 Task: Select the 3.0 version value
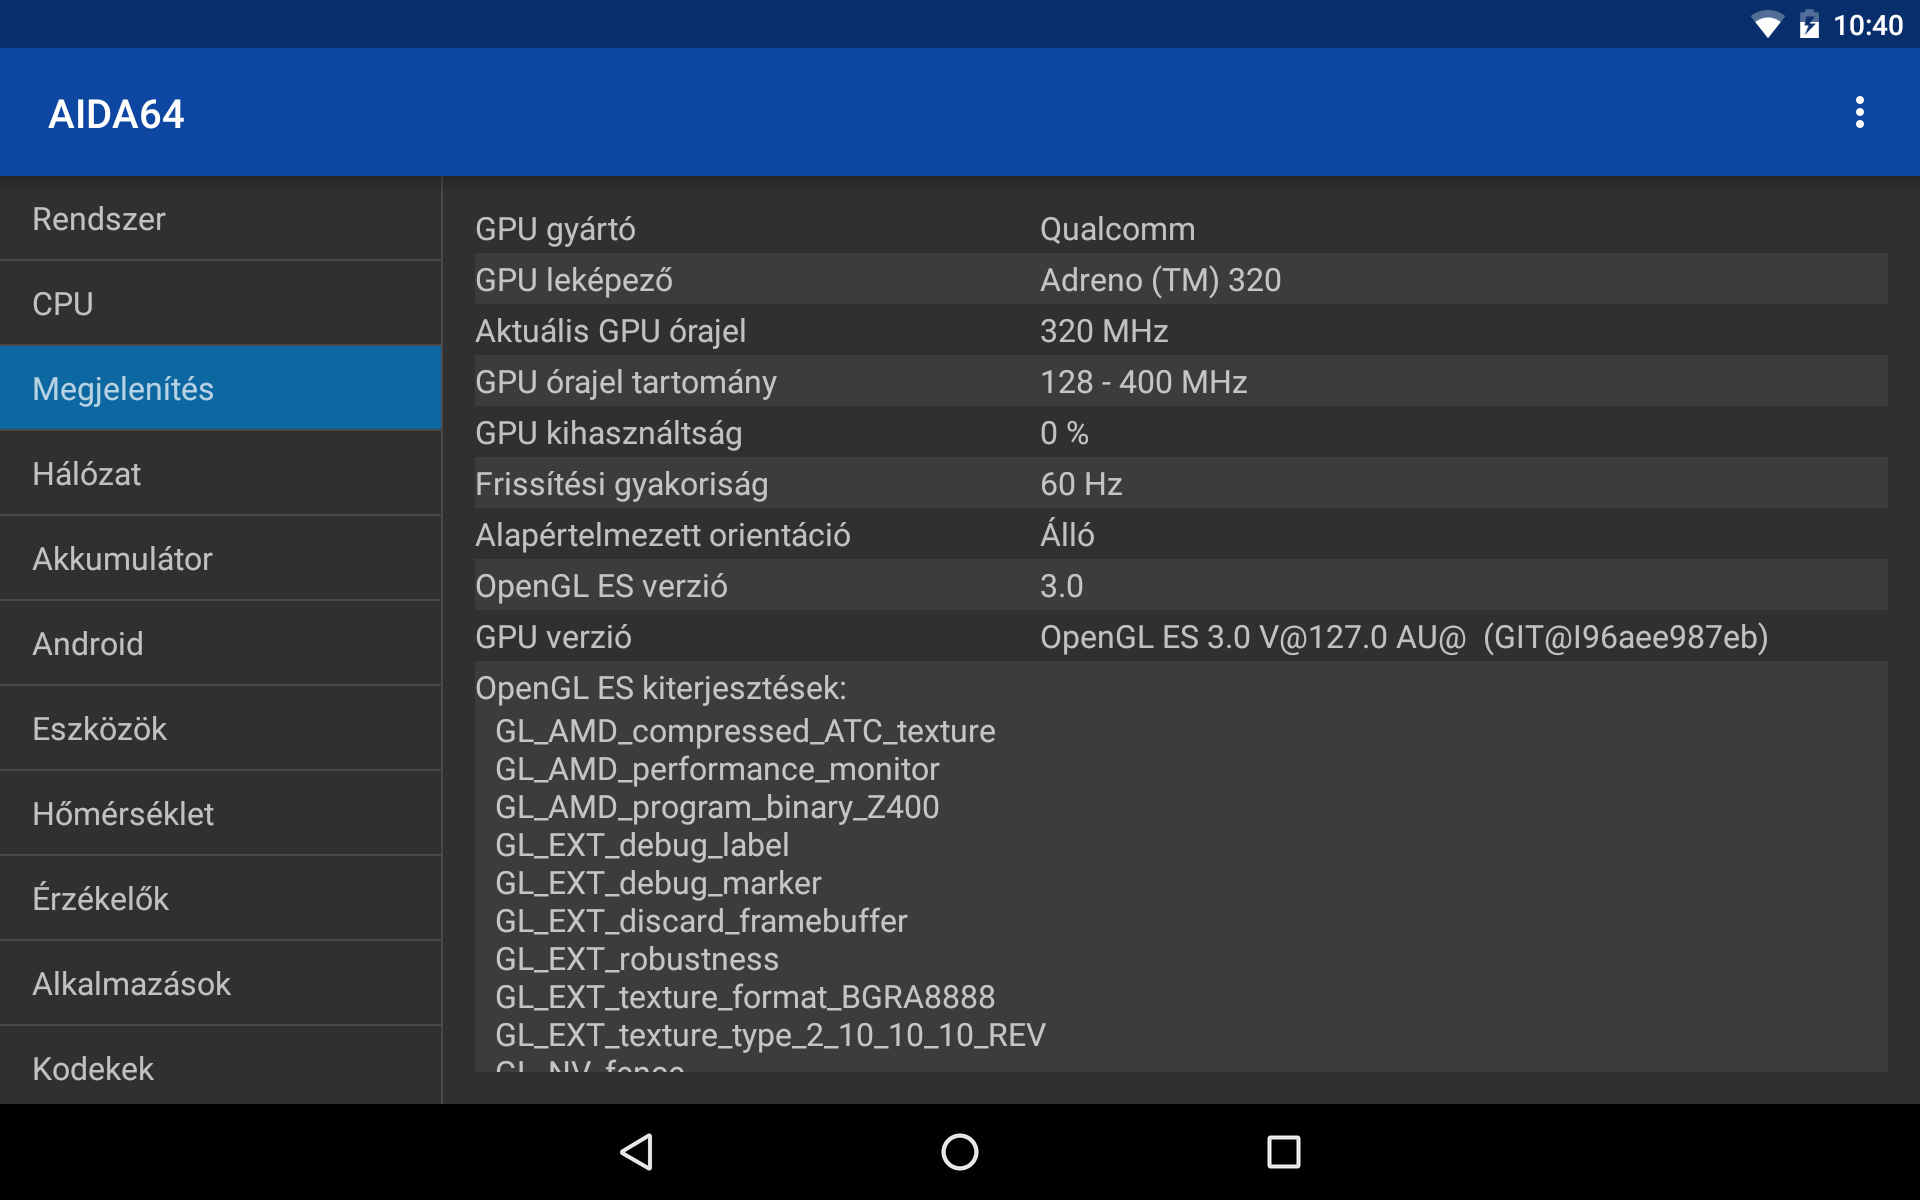click(x=1061, y=586)
